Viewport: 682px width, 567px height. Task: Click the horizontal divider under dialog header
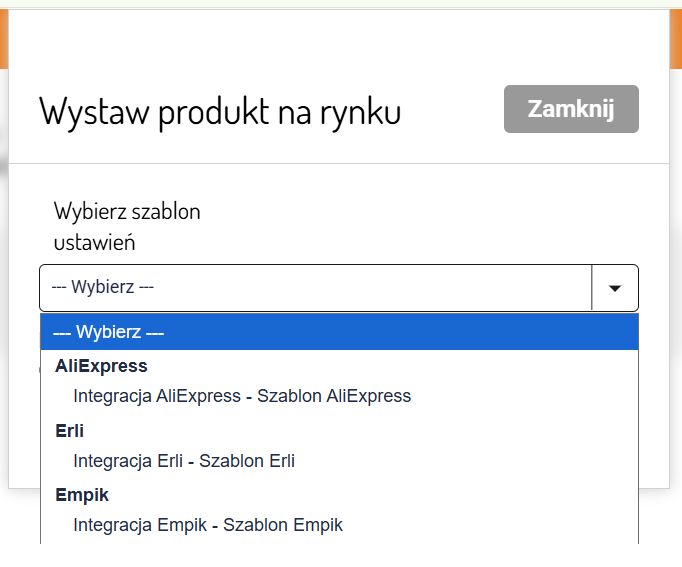(x=338, y=163)
